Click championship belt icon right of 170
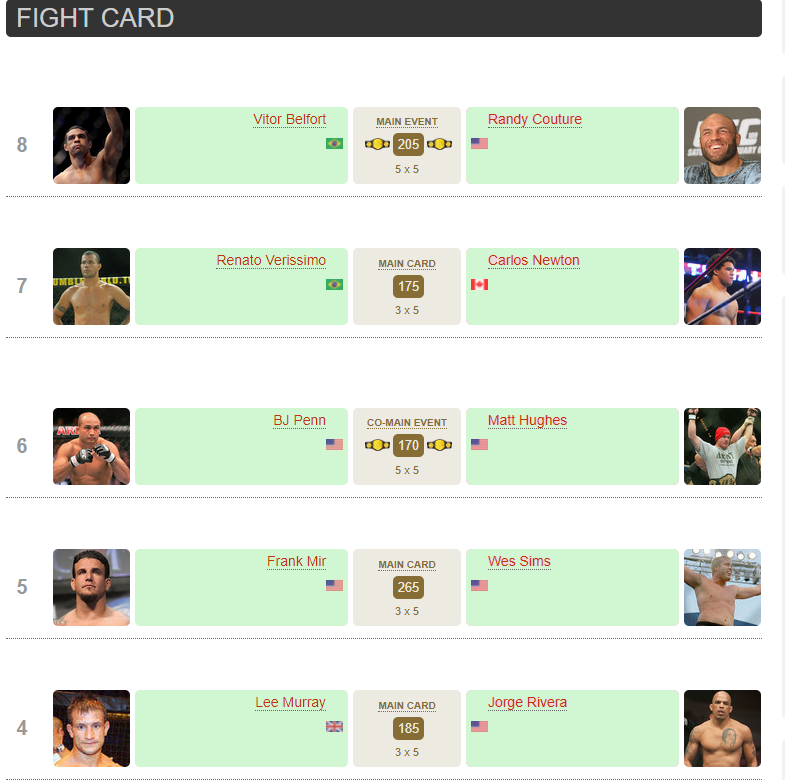This screenshot has width=785, height=780. tap(438, 445)
